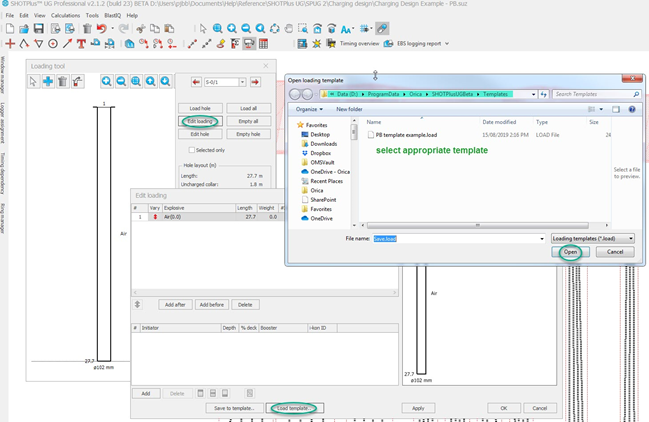Click the Load hole button

200,108
